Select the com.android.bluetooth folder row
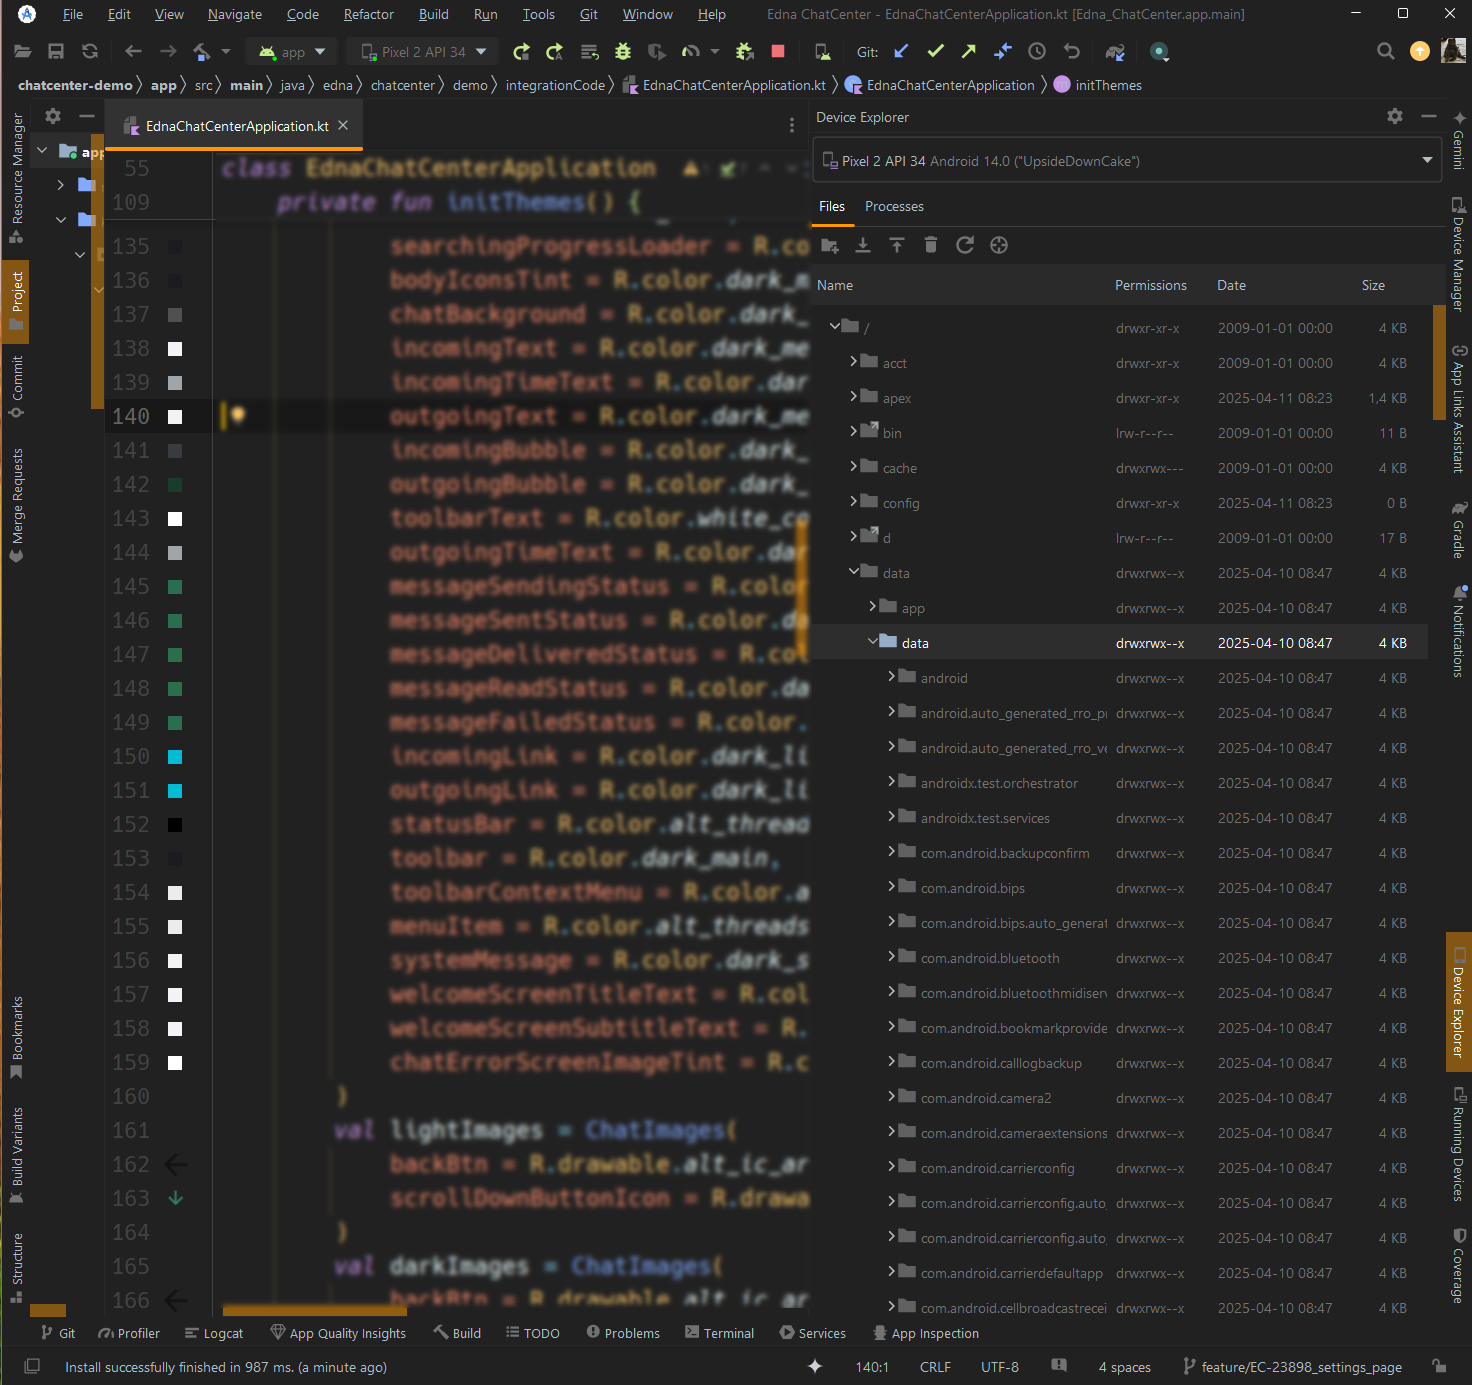This screenshot has height=1385, width=1472. point(990,958)
